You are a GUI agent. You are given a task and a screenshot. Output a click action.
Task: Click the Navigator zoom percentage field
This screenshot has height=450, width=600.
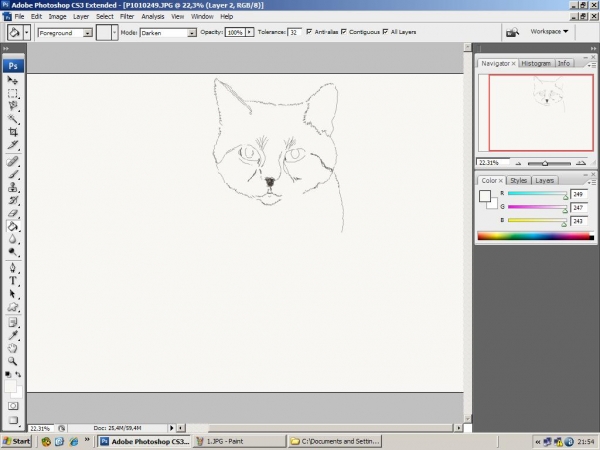(493, 163)
